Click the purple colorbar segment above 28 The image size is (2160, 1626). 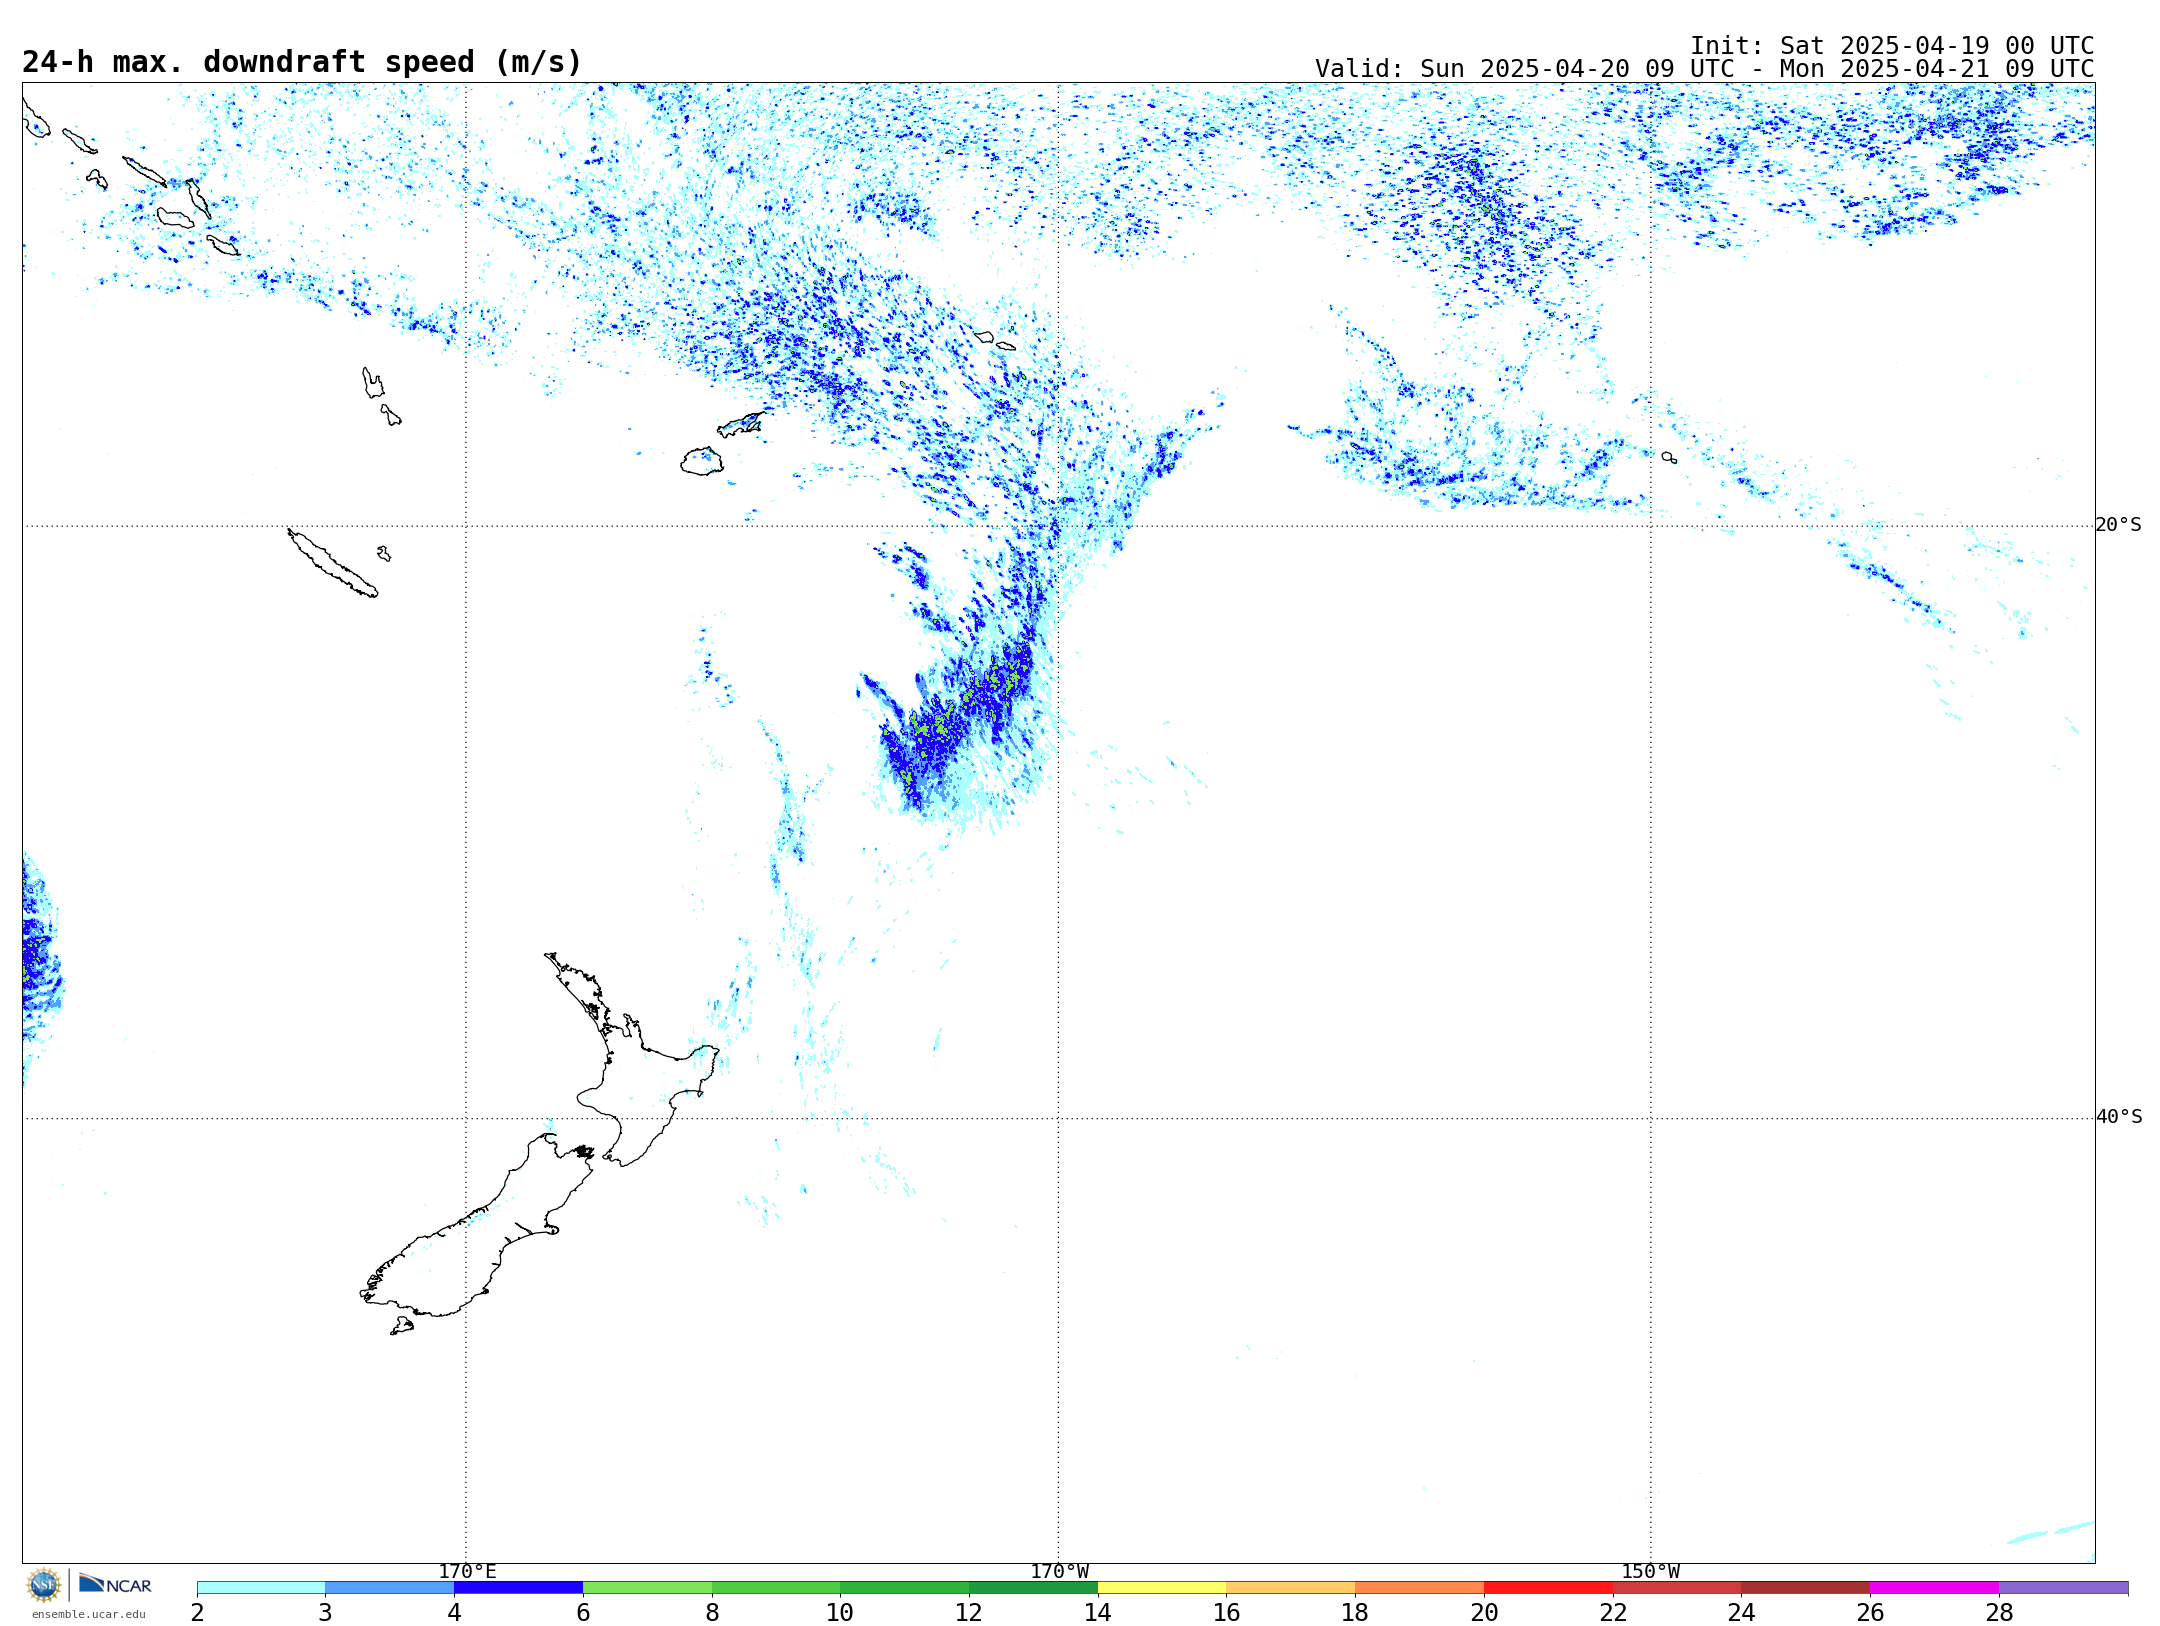click(x=2064, y=1588)
